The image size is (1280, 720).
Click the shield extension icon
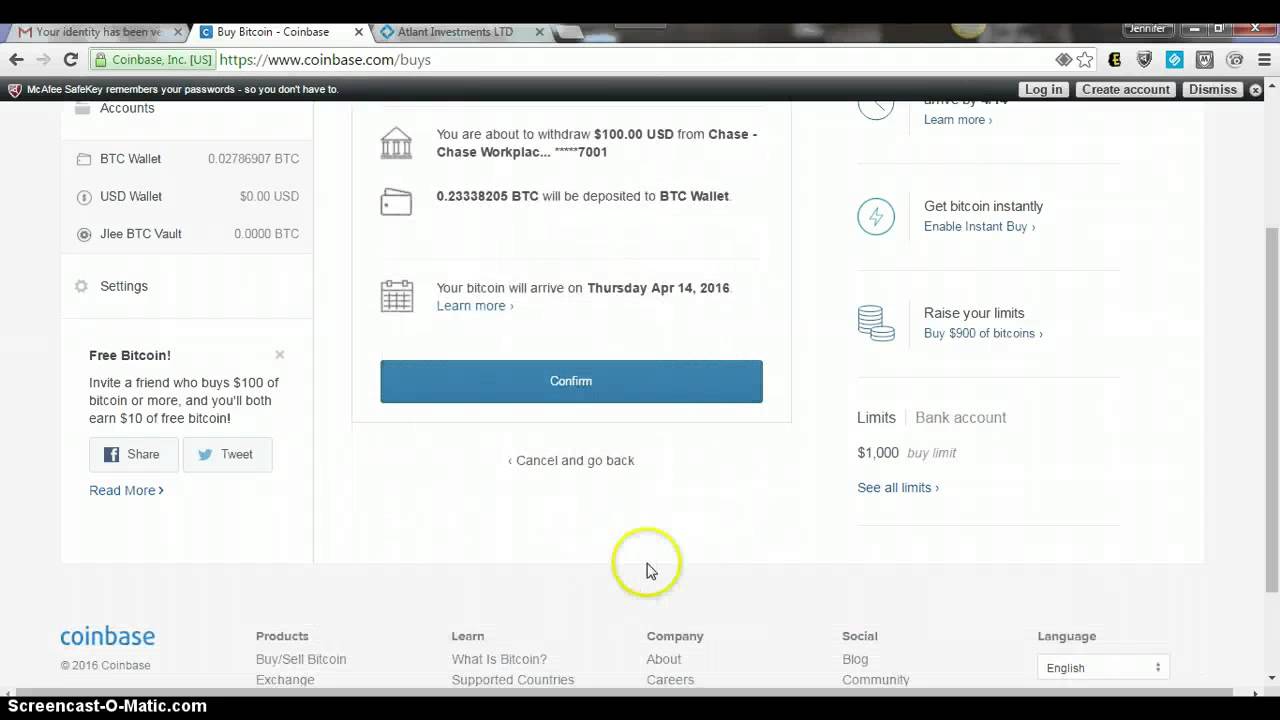1145,60
